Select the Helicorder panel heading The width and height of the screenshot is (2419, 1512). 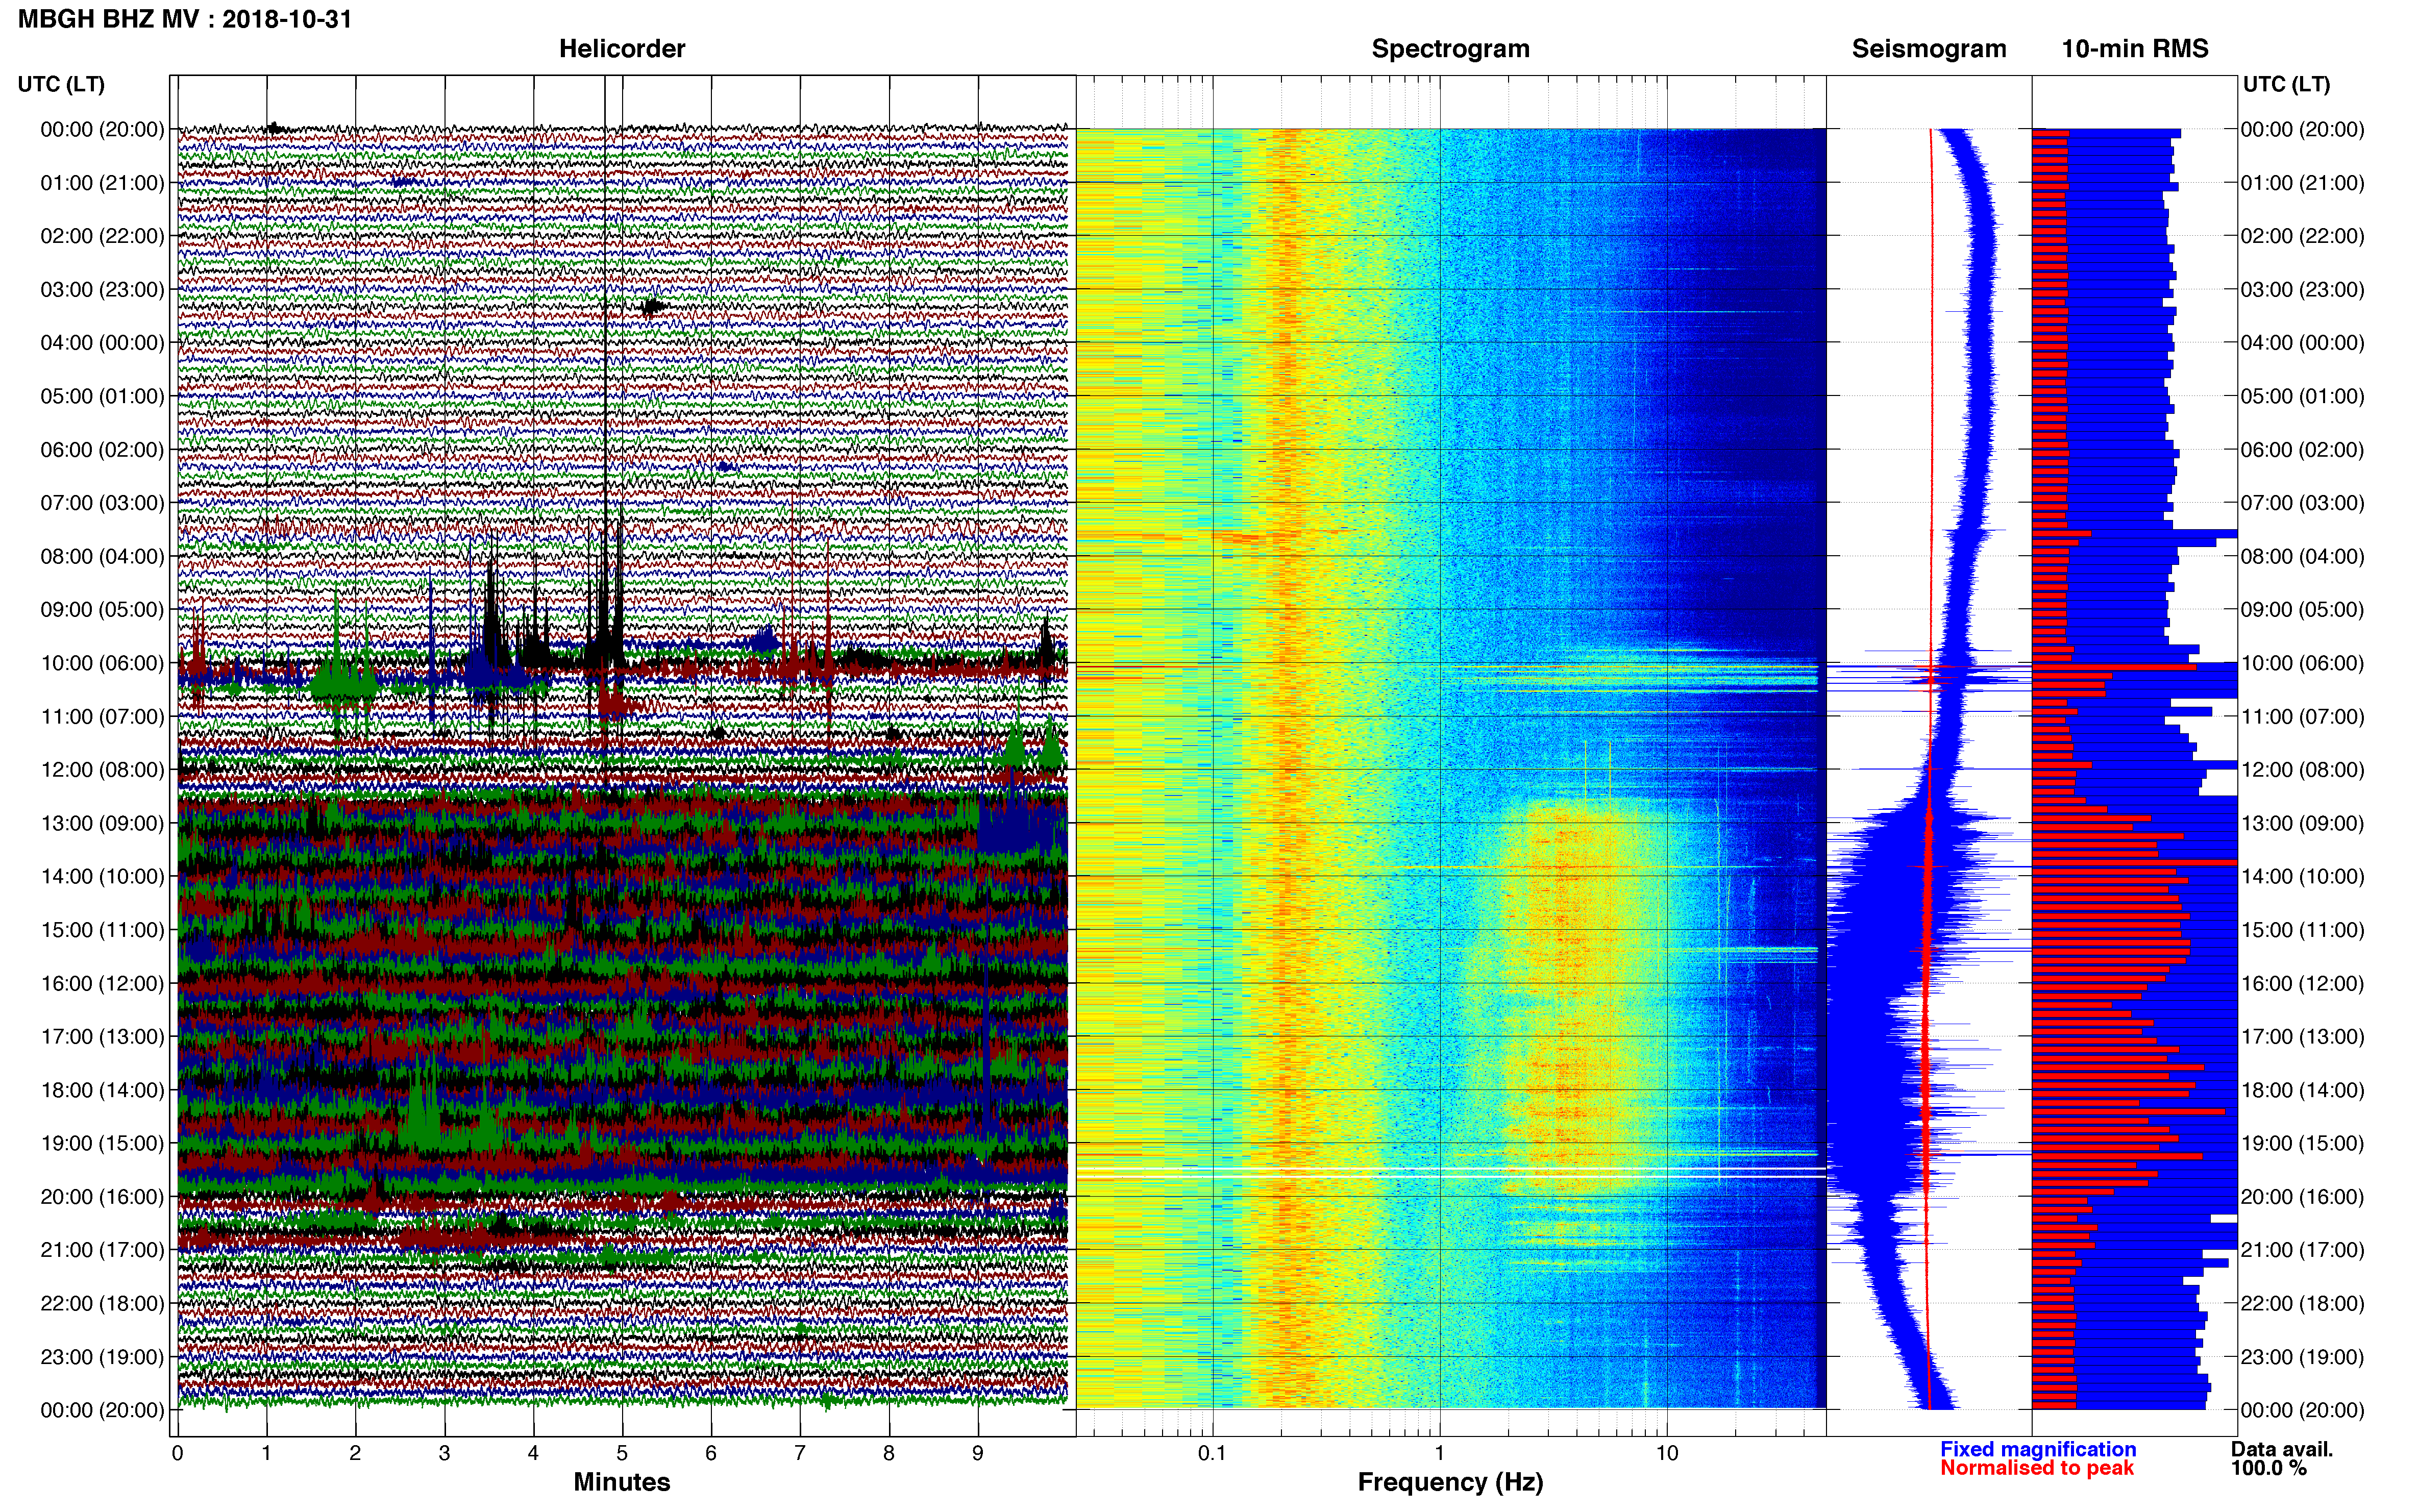(622, 49)
